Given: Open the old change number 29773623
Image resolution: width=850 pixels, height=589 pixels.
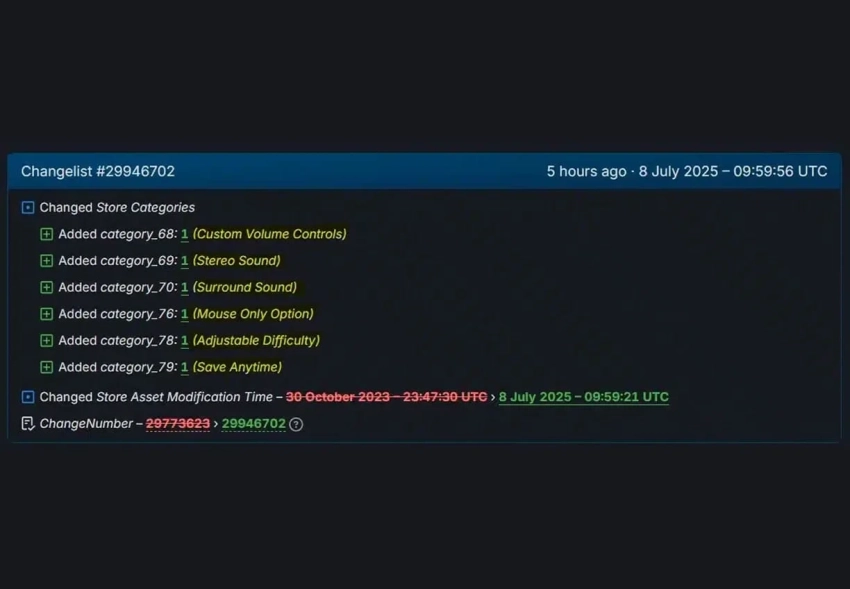Looking at the screenshot, I should 178,424.
